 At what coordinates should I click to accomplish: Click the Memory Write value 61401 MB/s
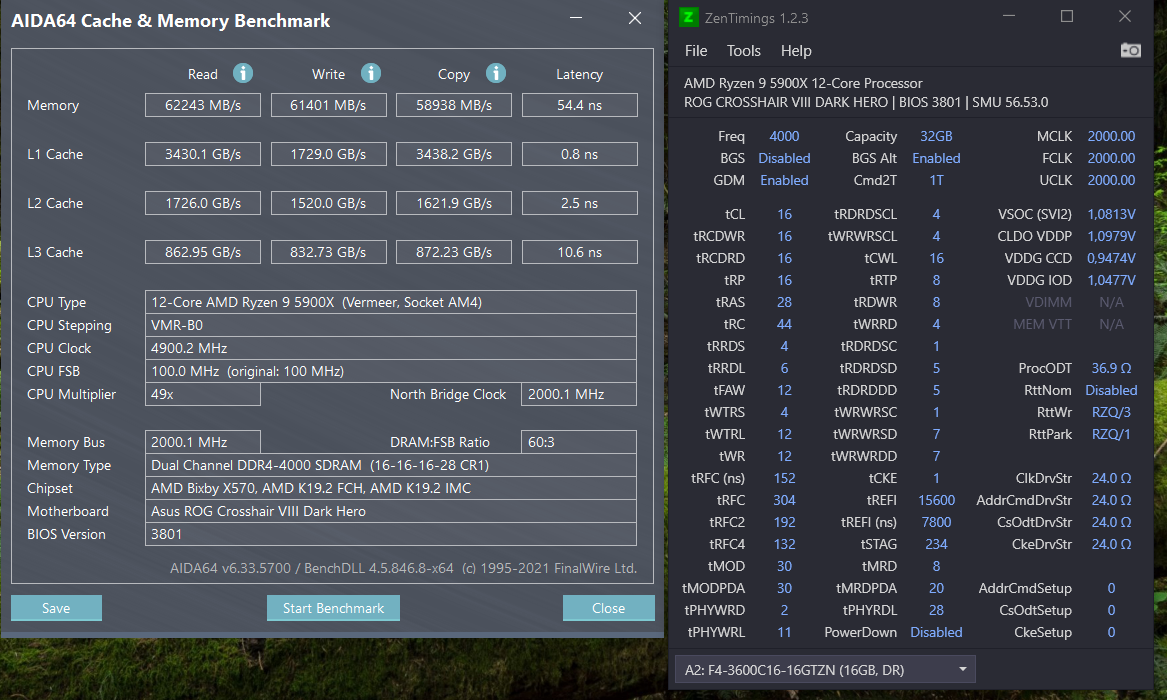click(328, 105)
